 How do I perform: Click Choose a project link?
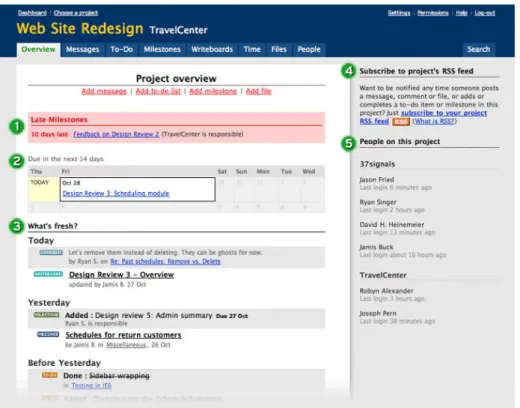[76, 13]
